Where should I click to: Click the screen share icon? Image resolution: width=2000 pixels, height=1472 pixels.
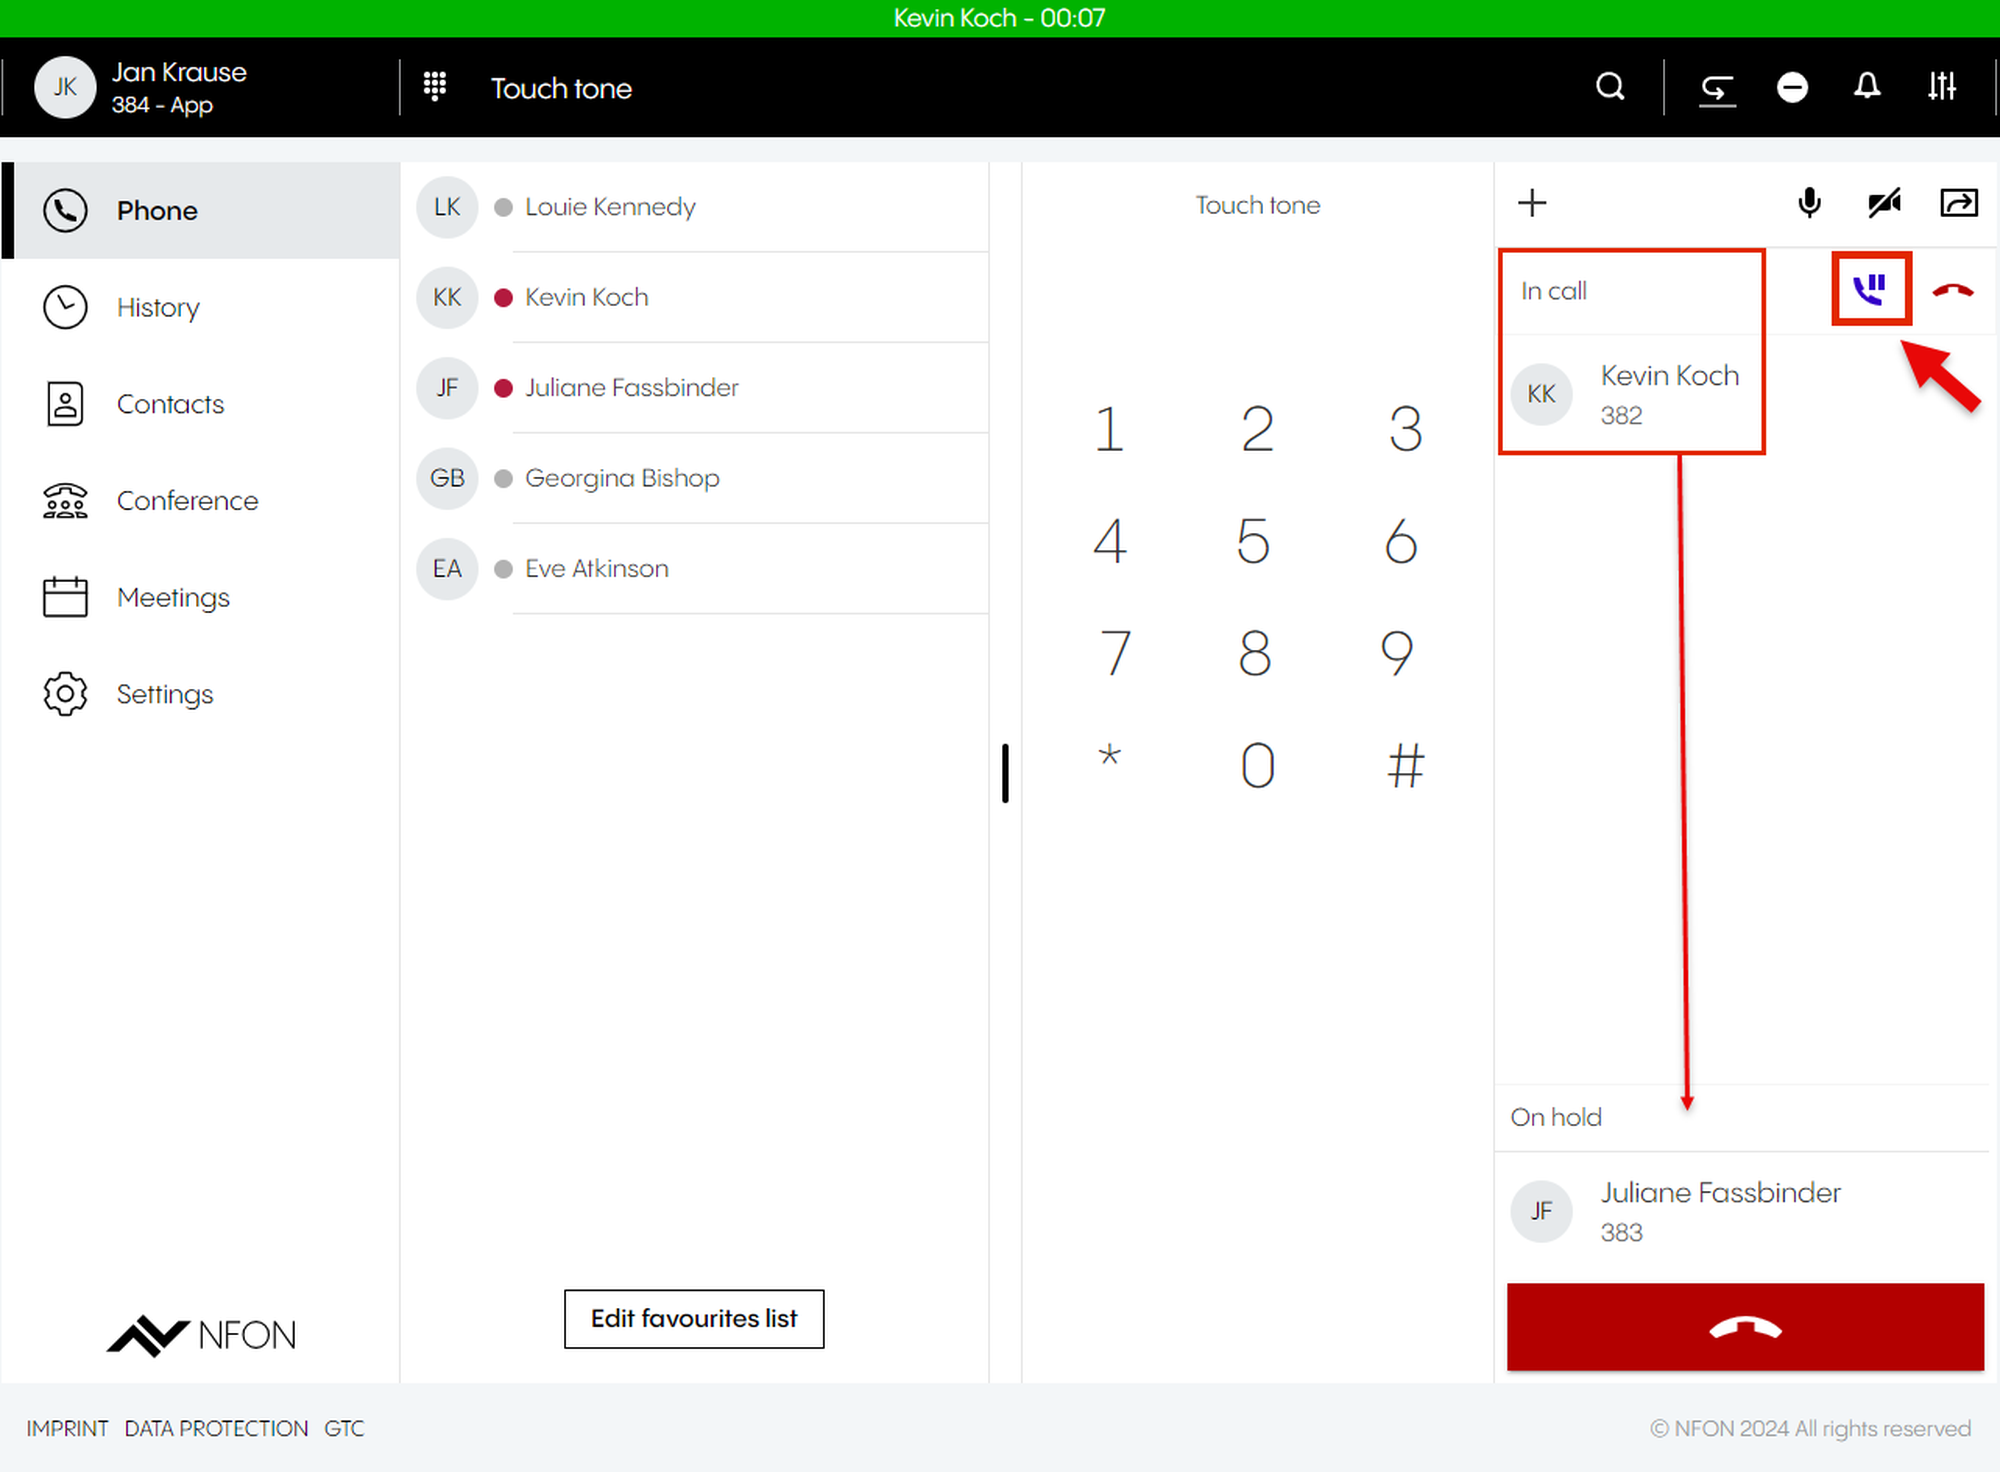pos(1958,203)
